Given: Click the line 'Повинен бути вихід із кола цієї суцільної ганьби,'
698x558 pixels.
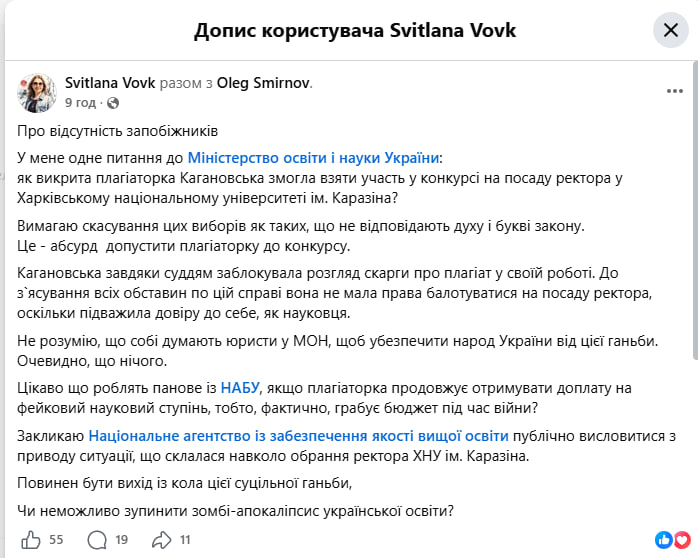Looking at the screenshot, I should [184, 483].
